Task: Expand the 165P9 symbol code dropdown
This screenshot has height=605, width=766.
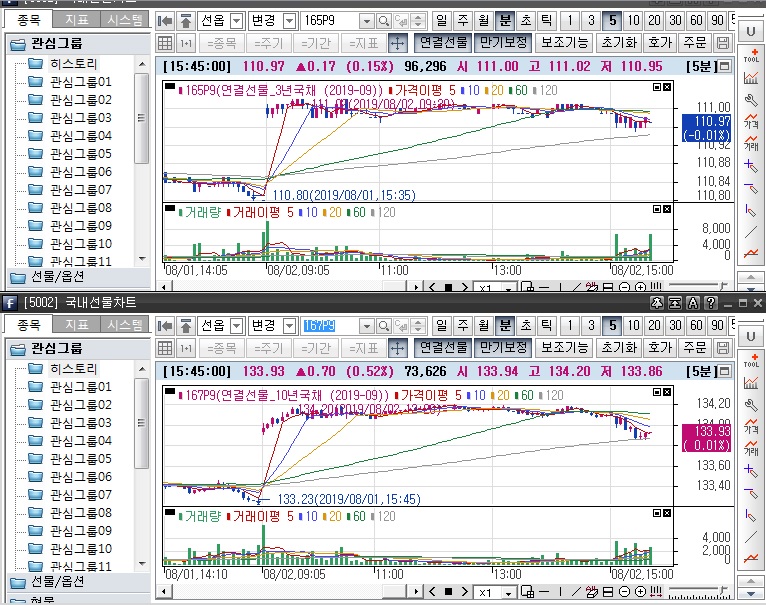Action: click(367, 21)
